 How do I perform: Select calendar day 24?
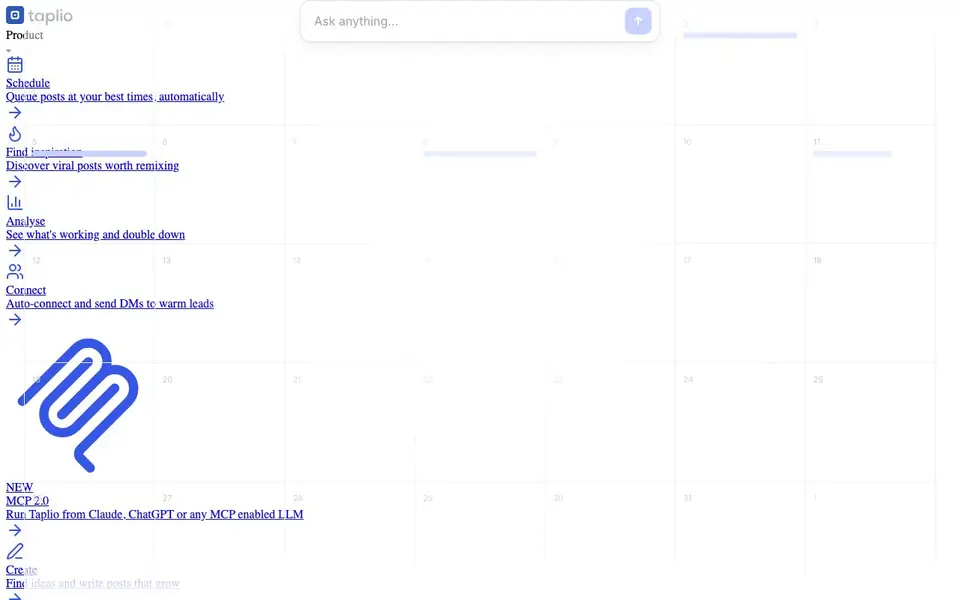(688, 380)
